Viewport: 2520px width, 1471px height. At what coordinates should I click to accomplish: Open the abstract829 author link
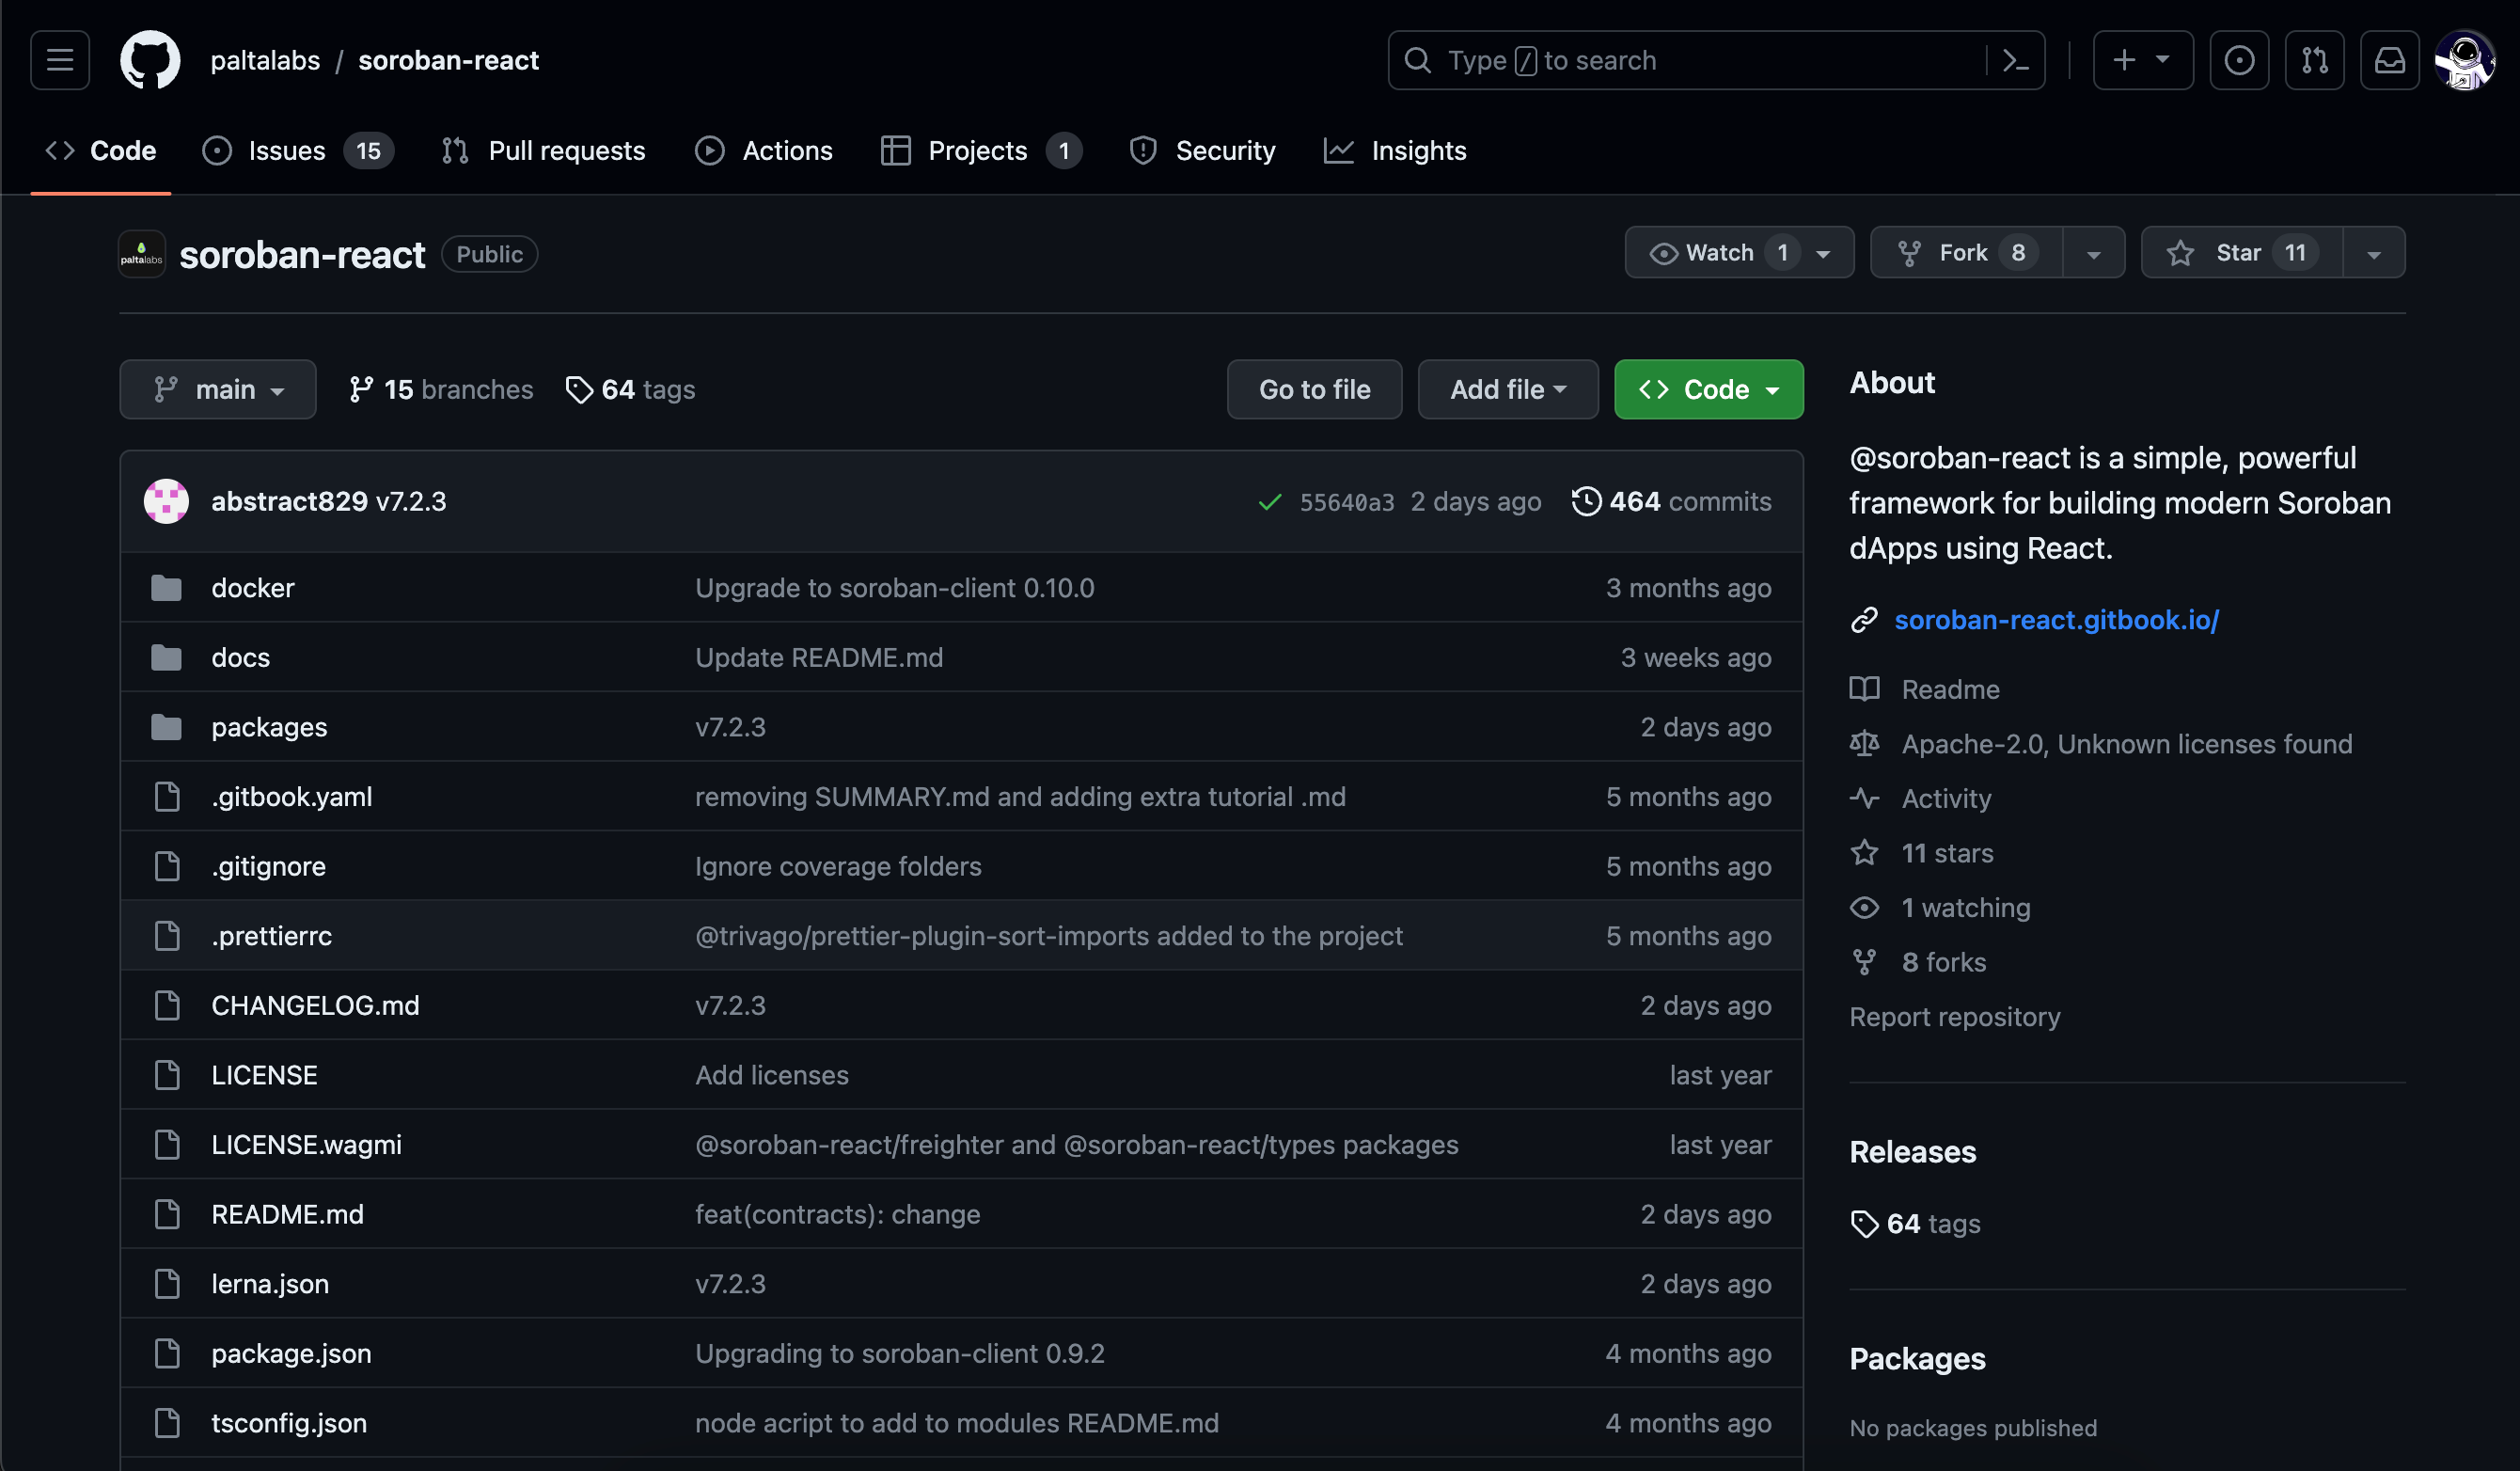[289, 501]
